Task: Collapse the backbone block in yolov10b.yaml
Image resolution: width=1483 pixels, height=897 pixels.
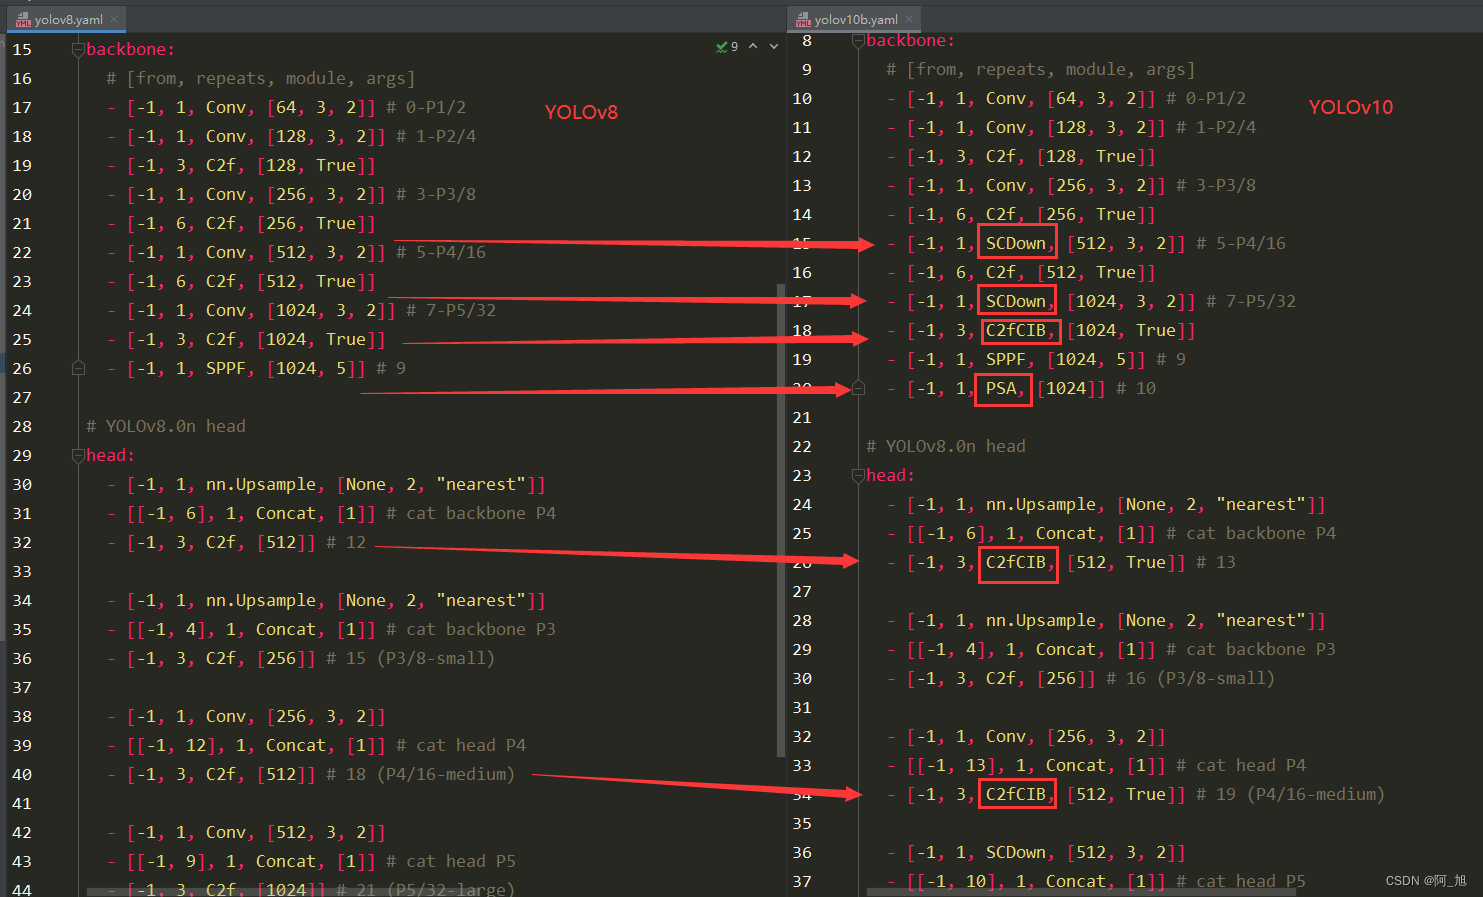Action: 858,41
